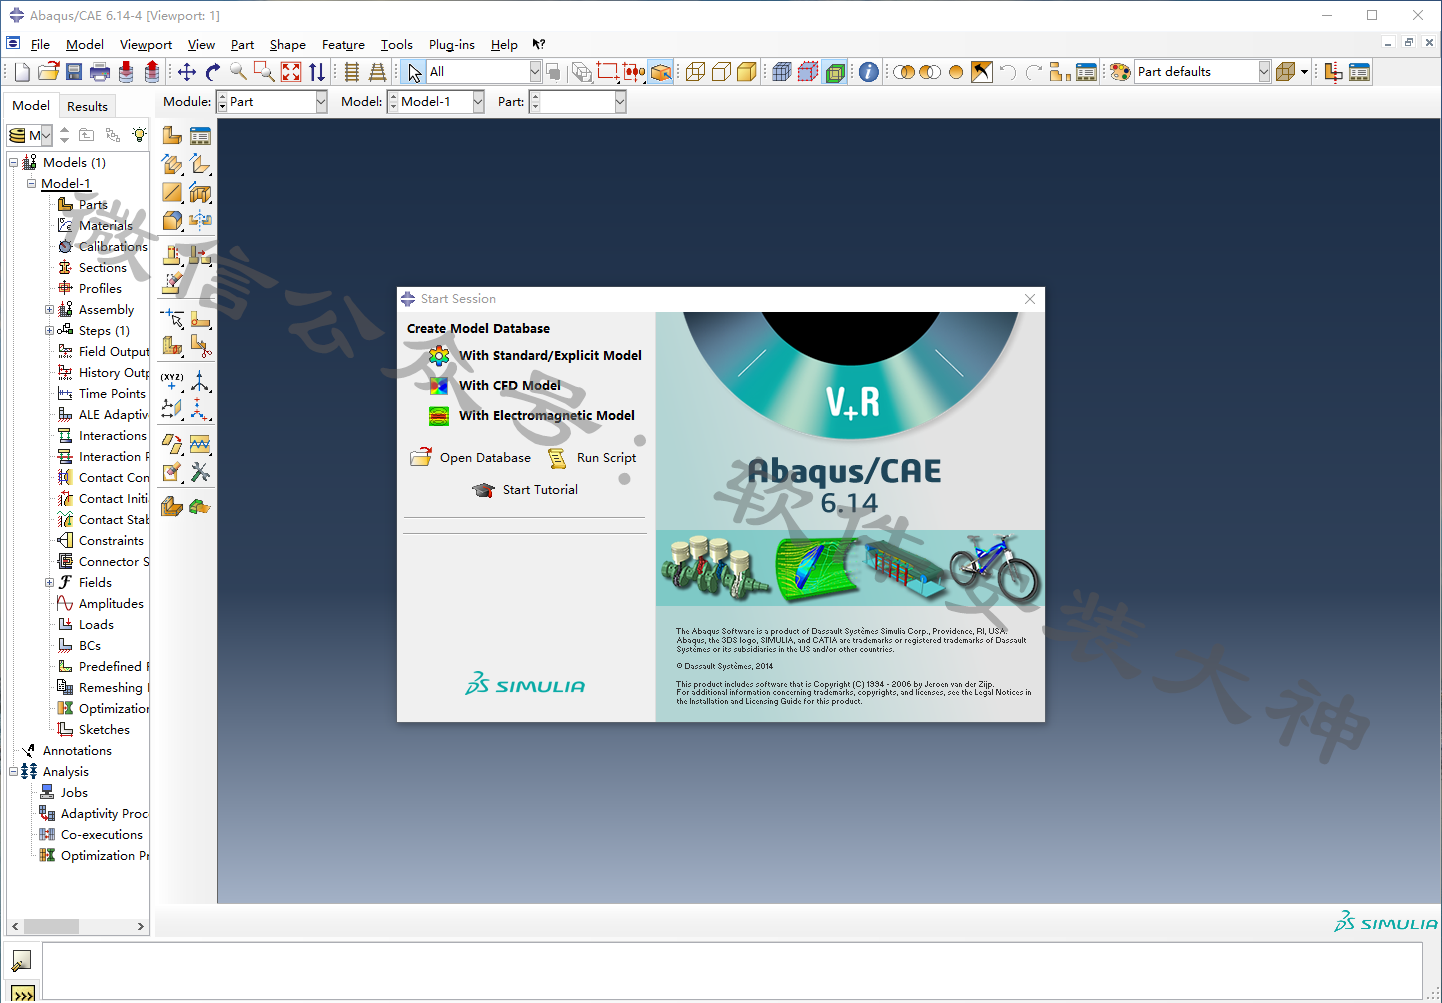The width and height of the screenshot is (1442, 1003).
Task: Click Start Tutorial link
Action: 540,490
